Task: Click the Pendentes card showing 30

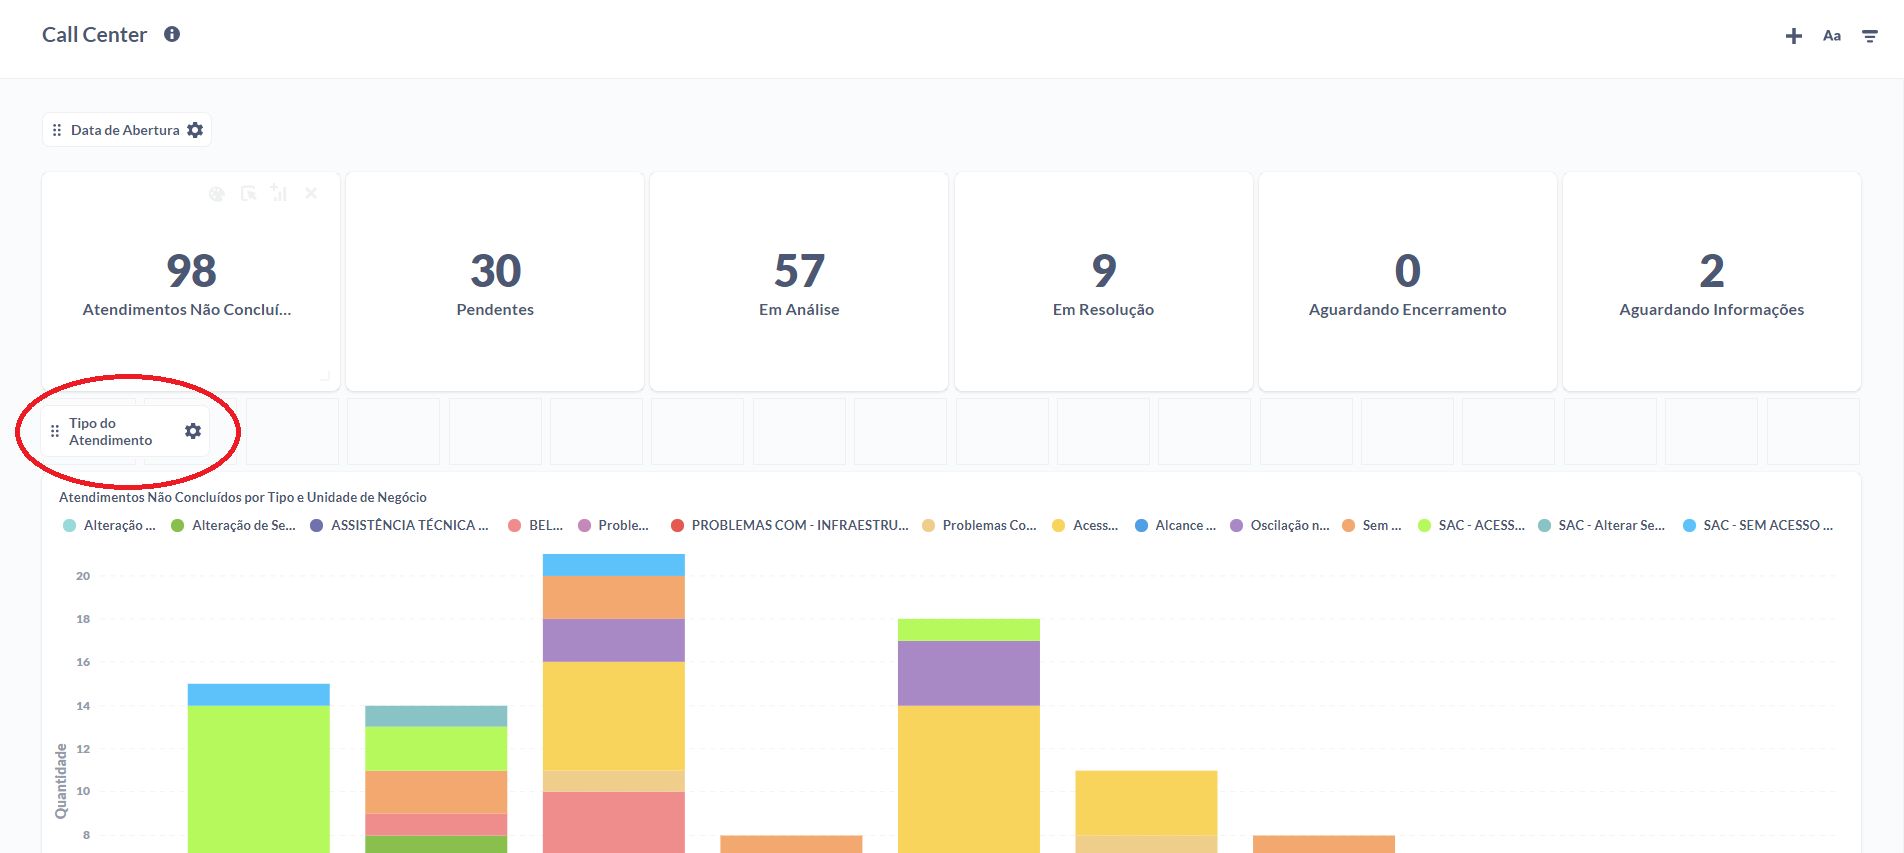Action: (495, 281)
